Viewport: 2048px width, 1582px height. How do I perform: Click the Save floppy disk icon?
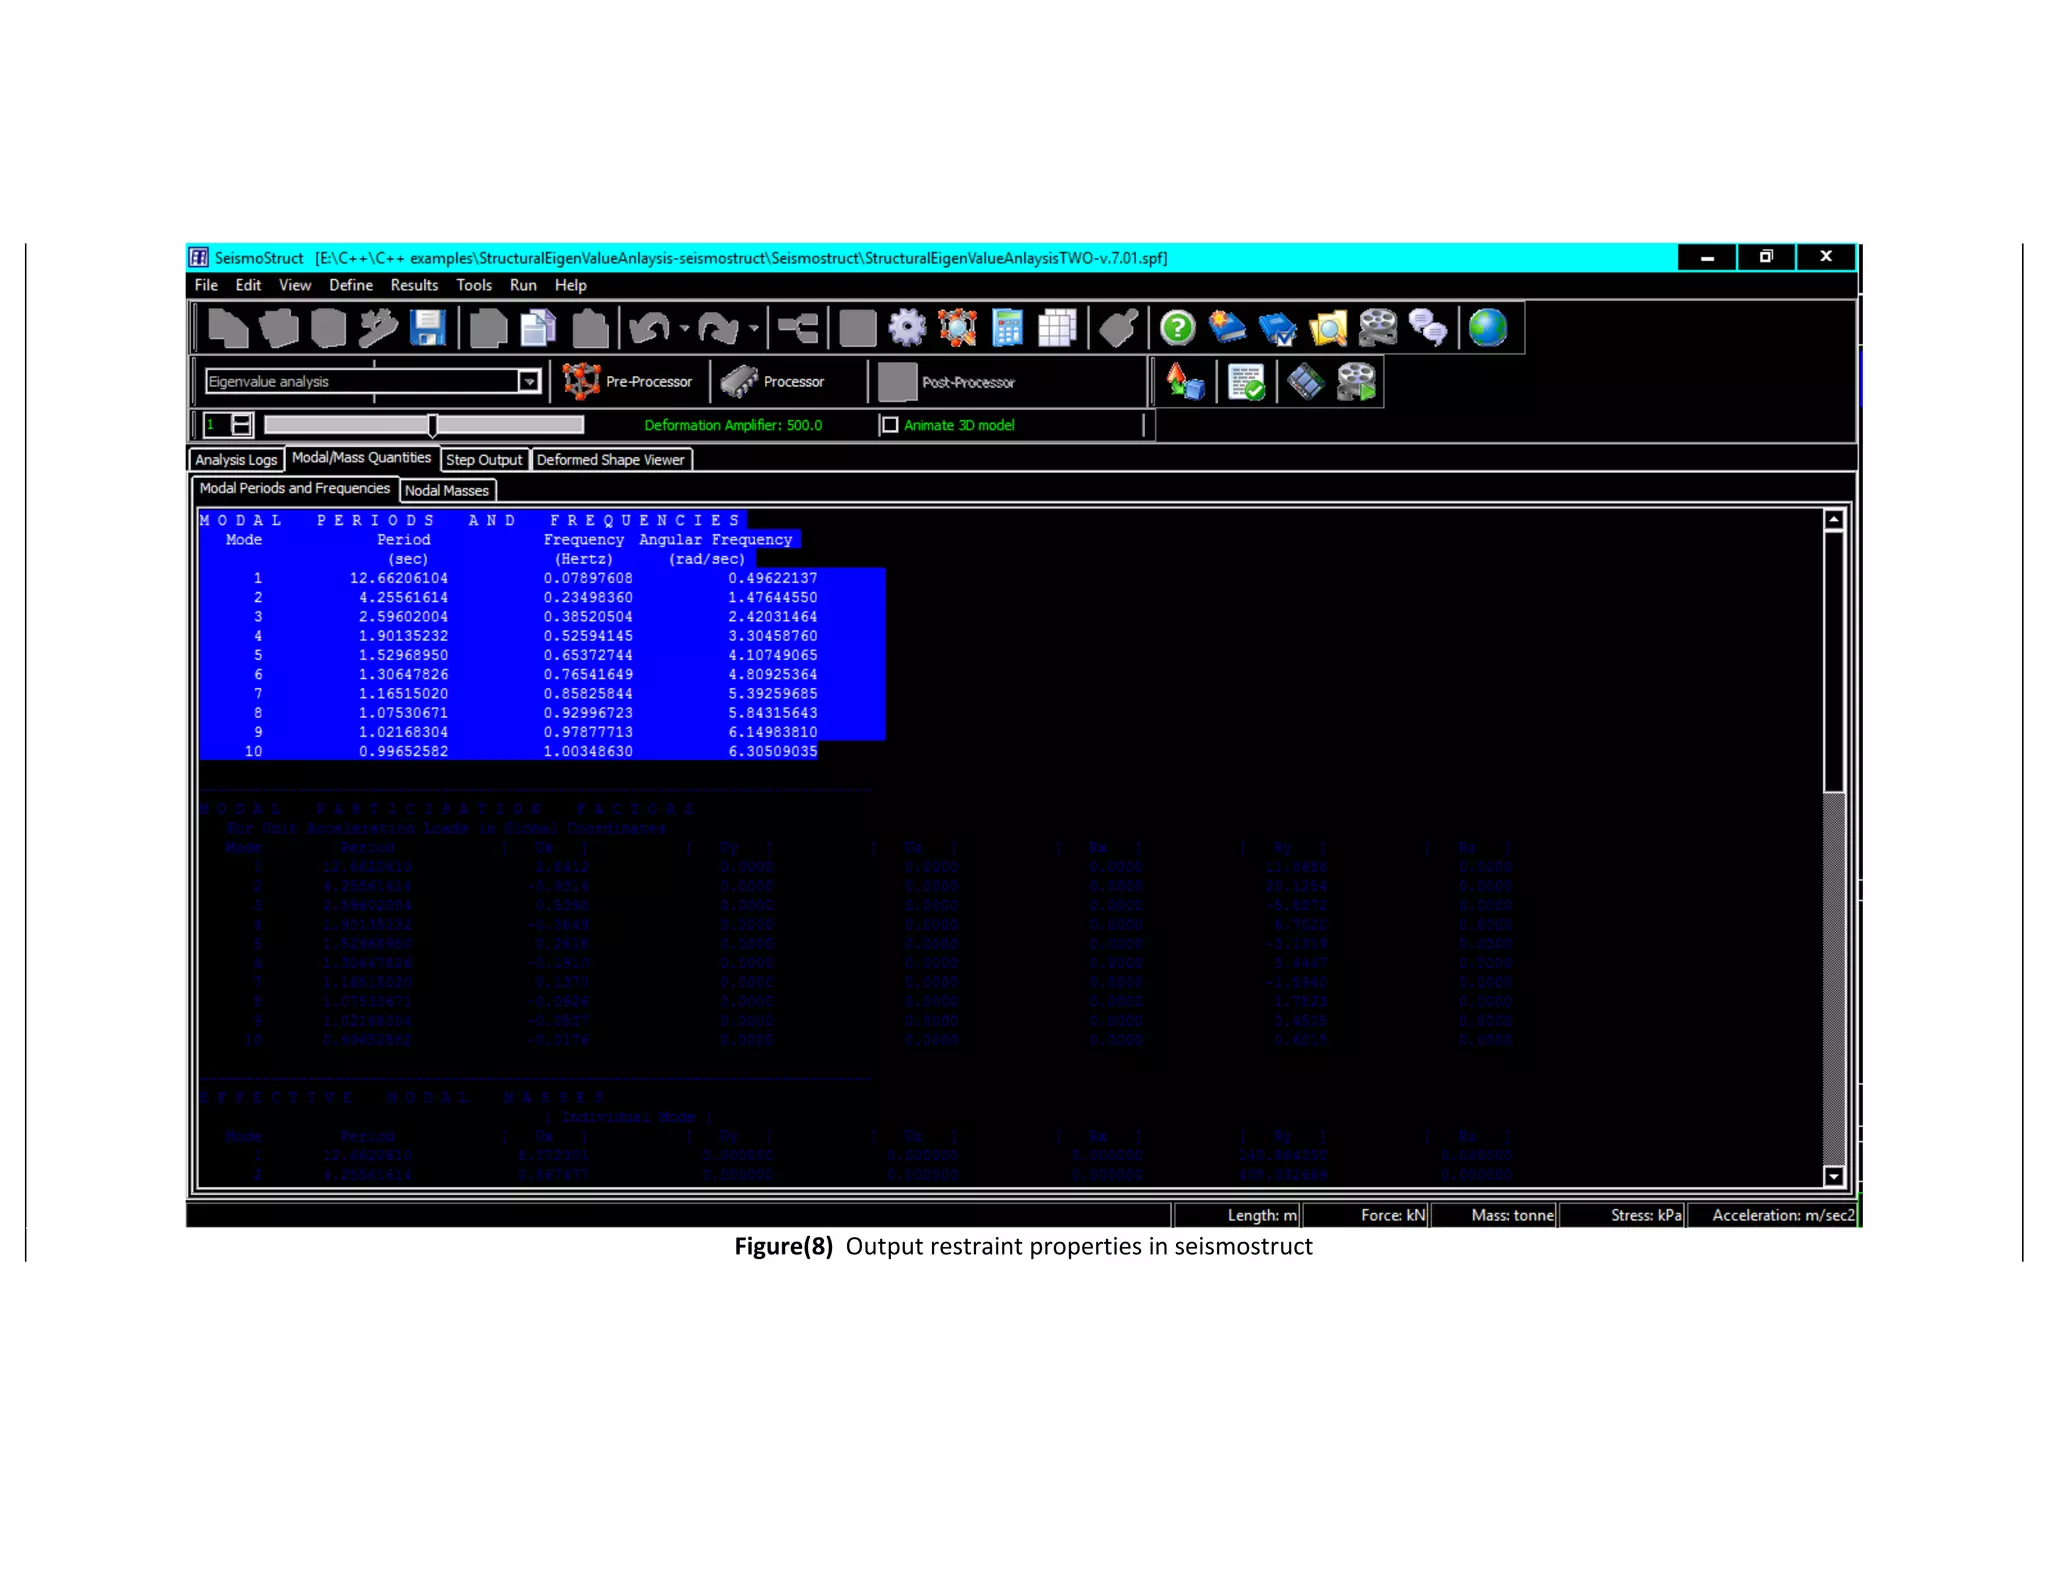428,327
